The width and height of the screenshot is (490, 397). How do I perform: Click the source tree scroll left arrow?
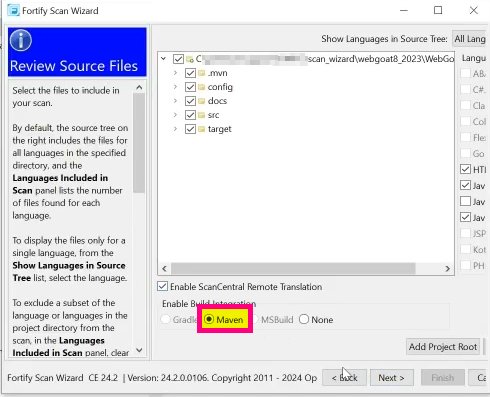[164, 268]
